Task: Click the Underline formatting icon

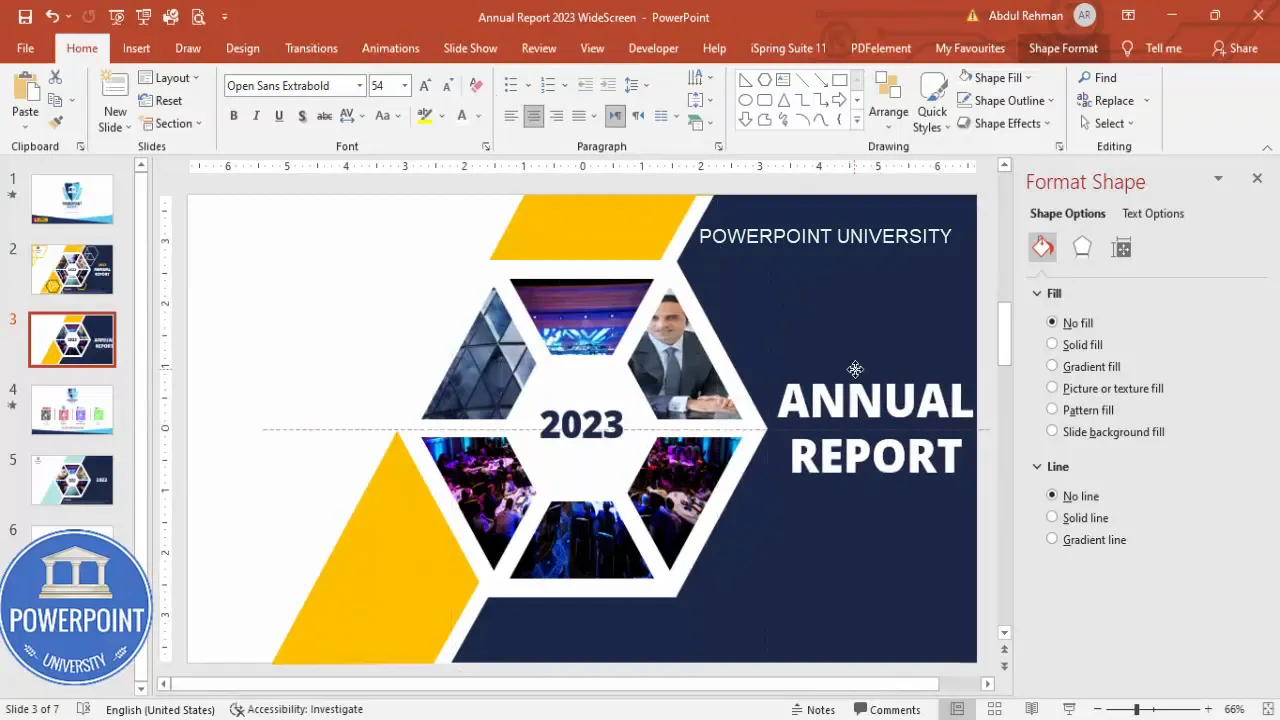Action: tap(279, 116)
